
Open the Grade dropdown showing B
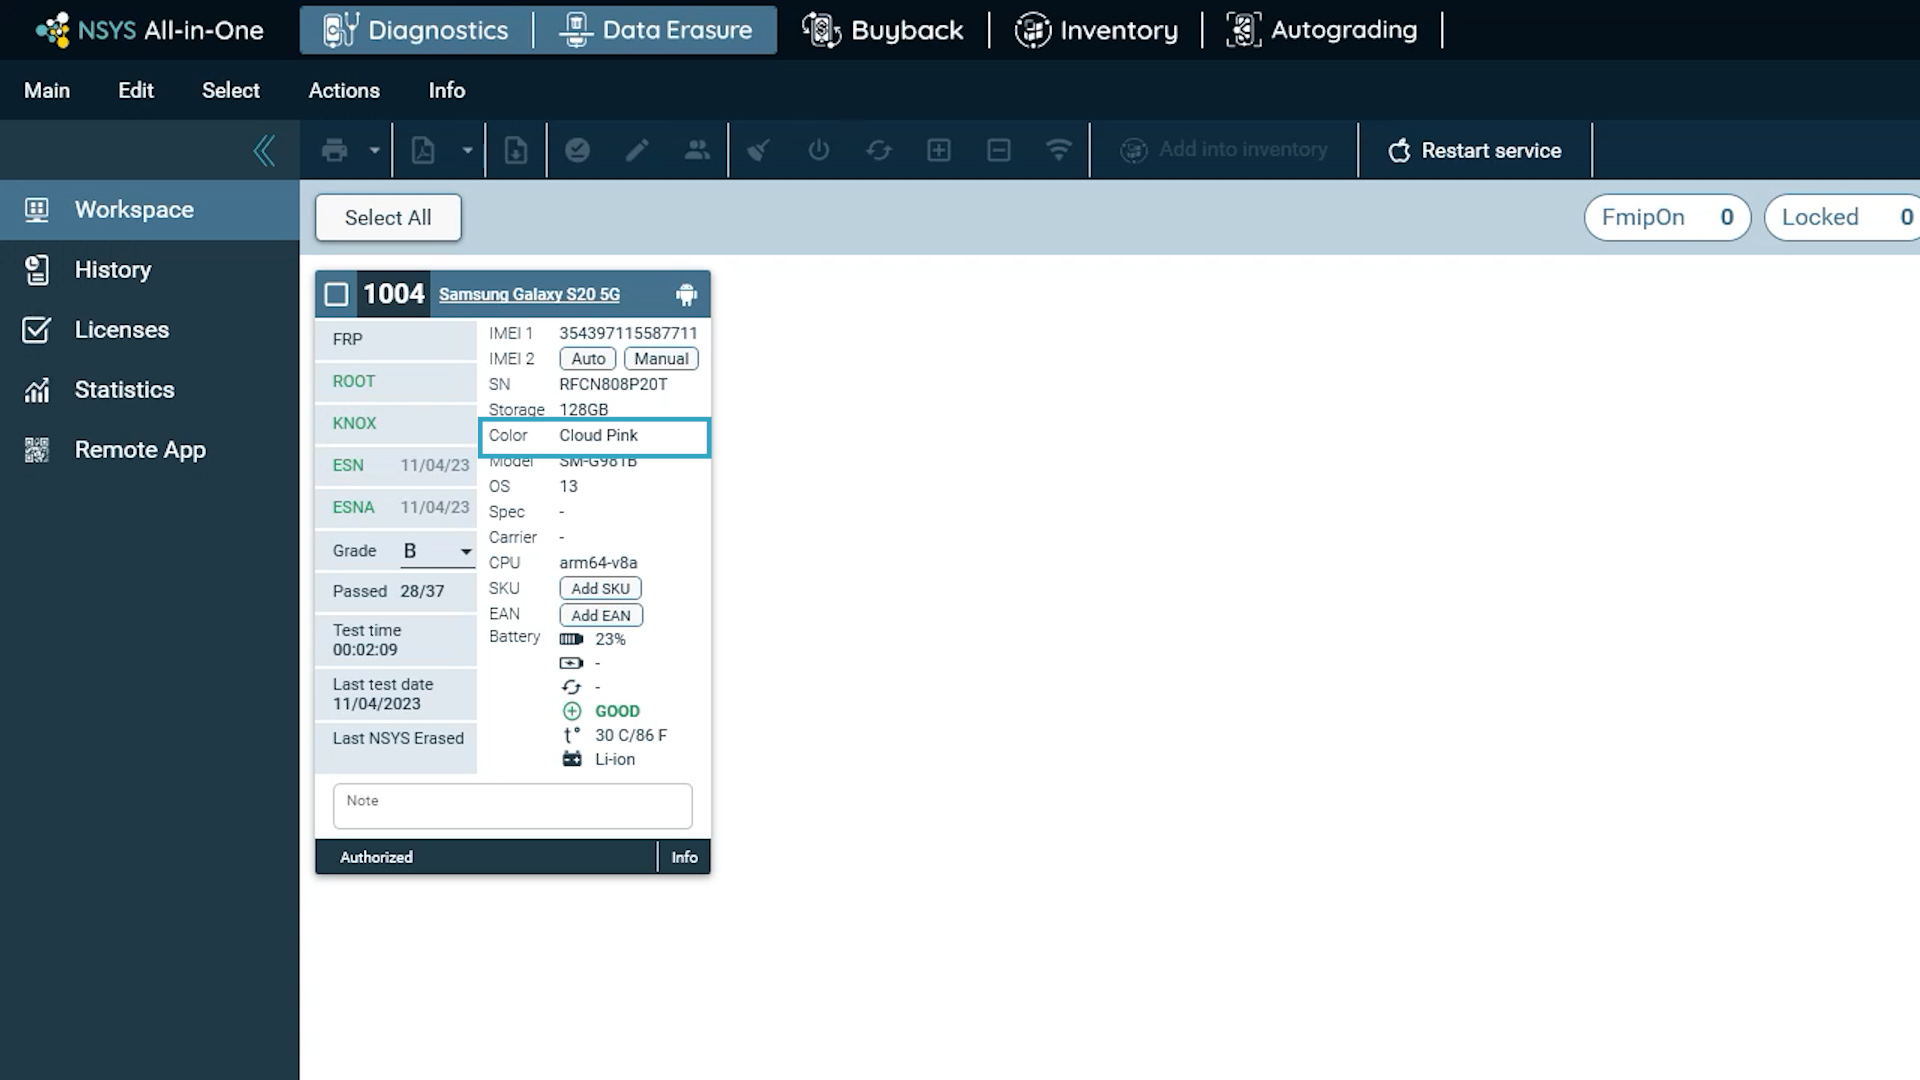pos(437,551)
